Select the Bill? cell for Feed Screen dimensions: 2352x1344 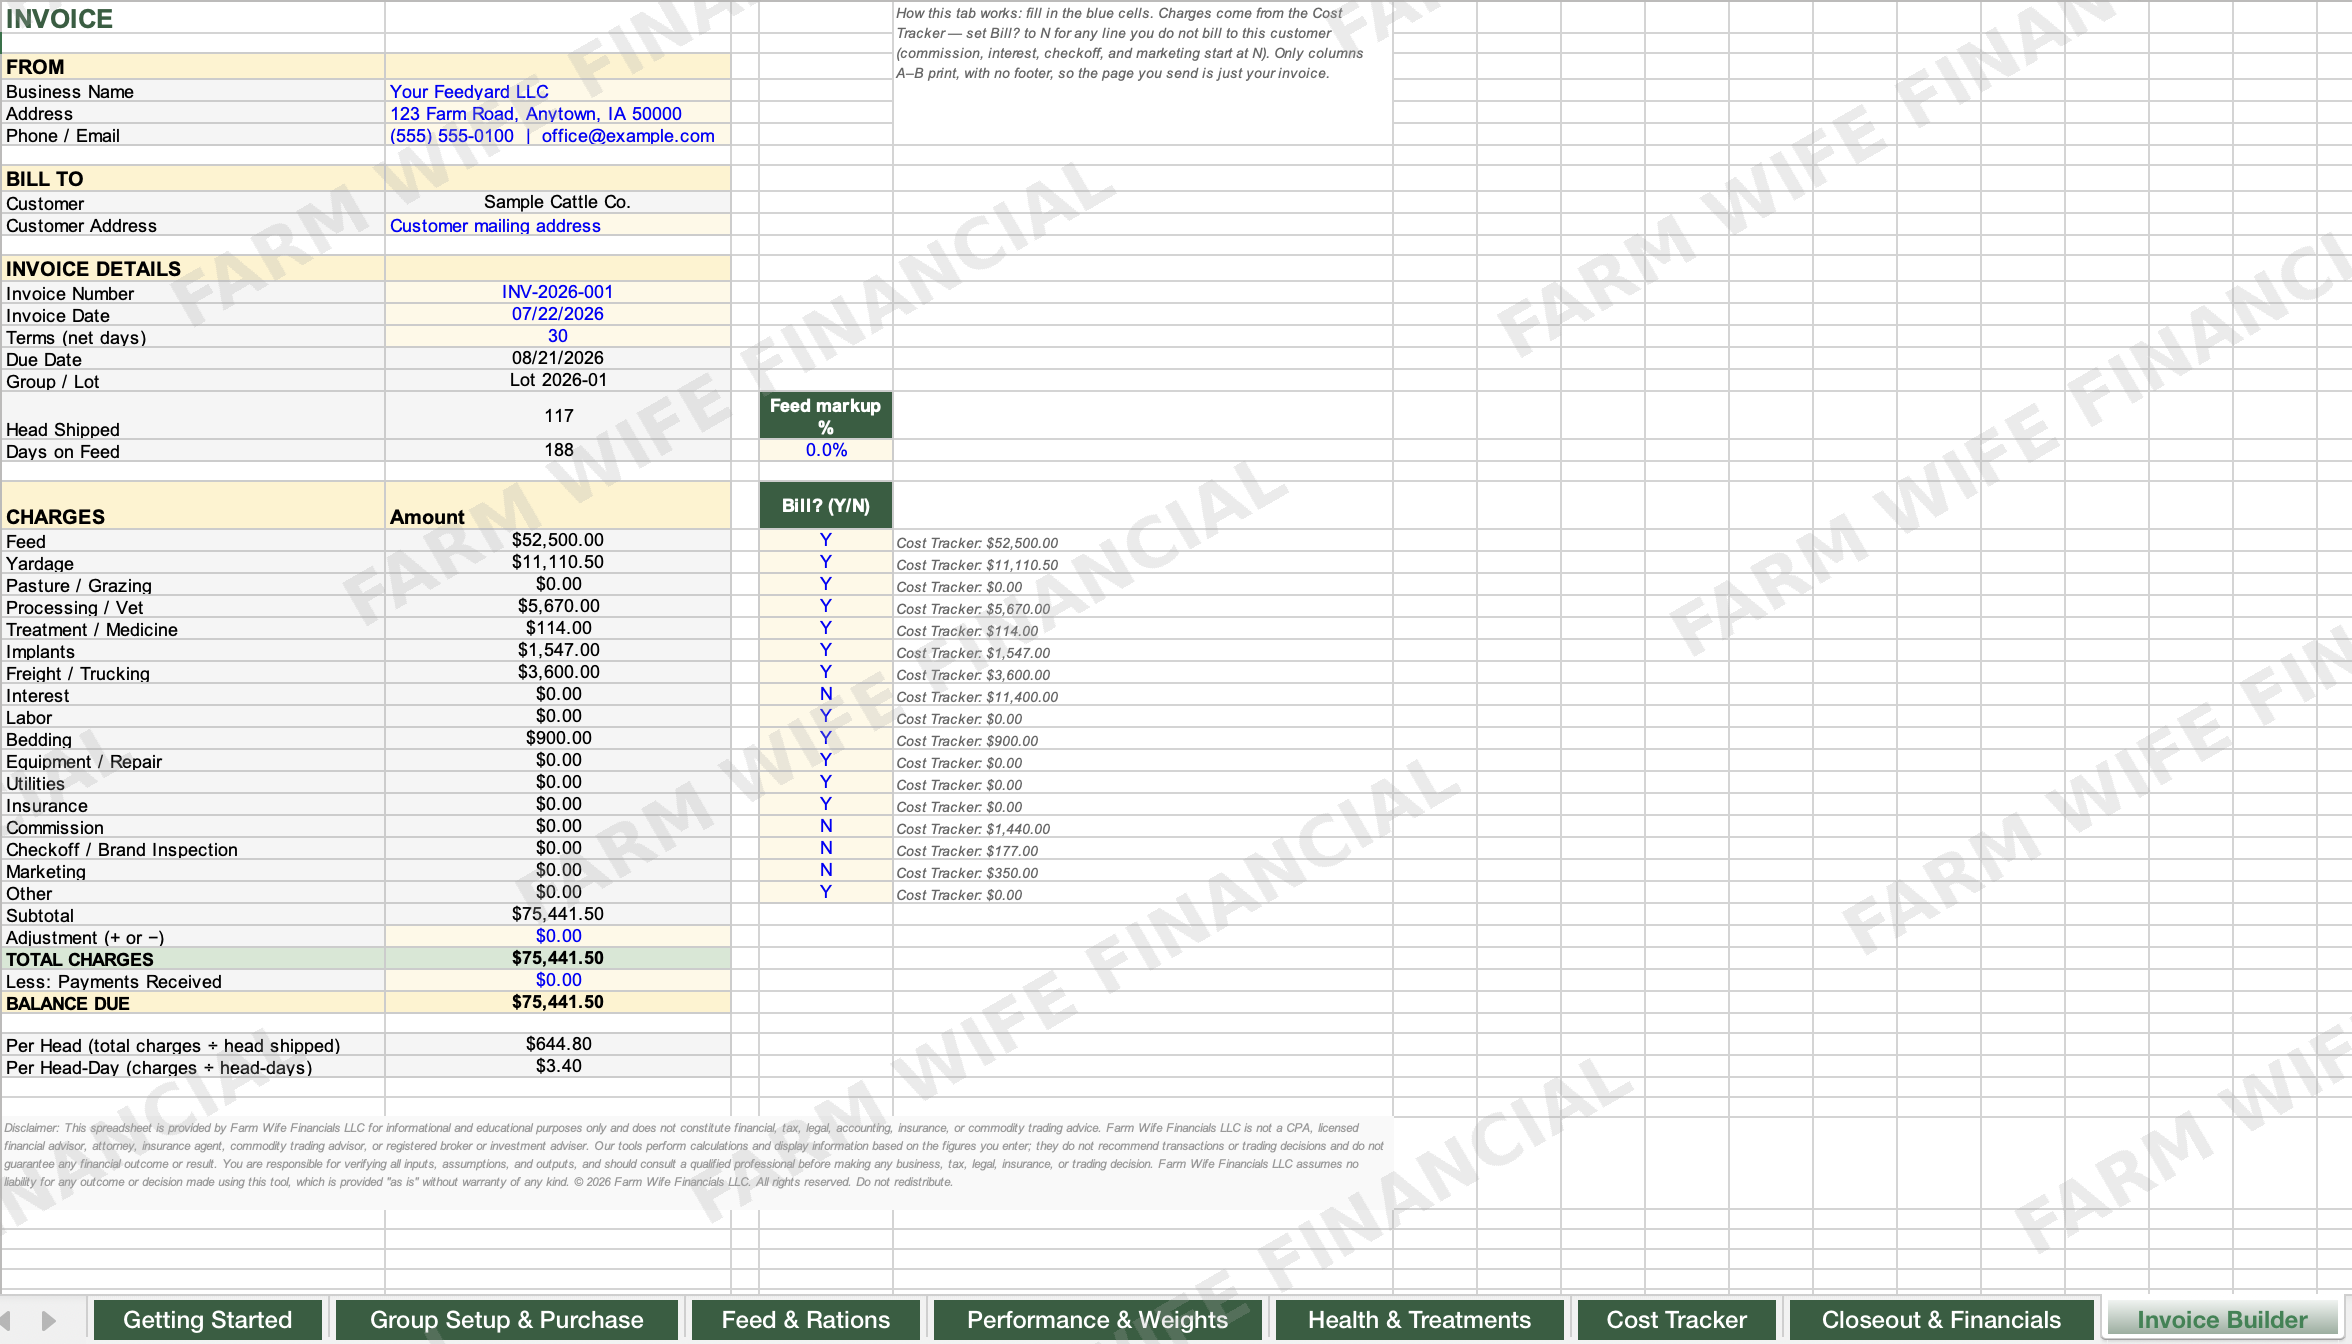point(826,539)
